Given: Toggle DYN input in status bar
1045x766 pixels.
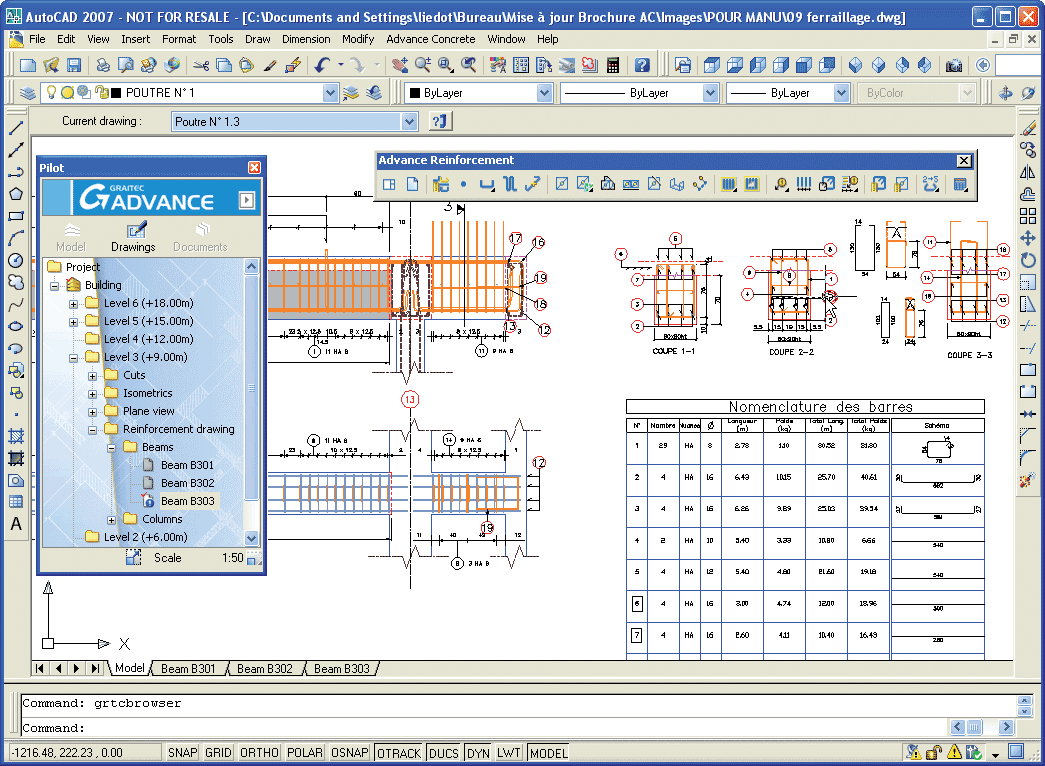Looking at the screenshot, I should (478, 753).
